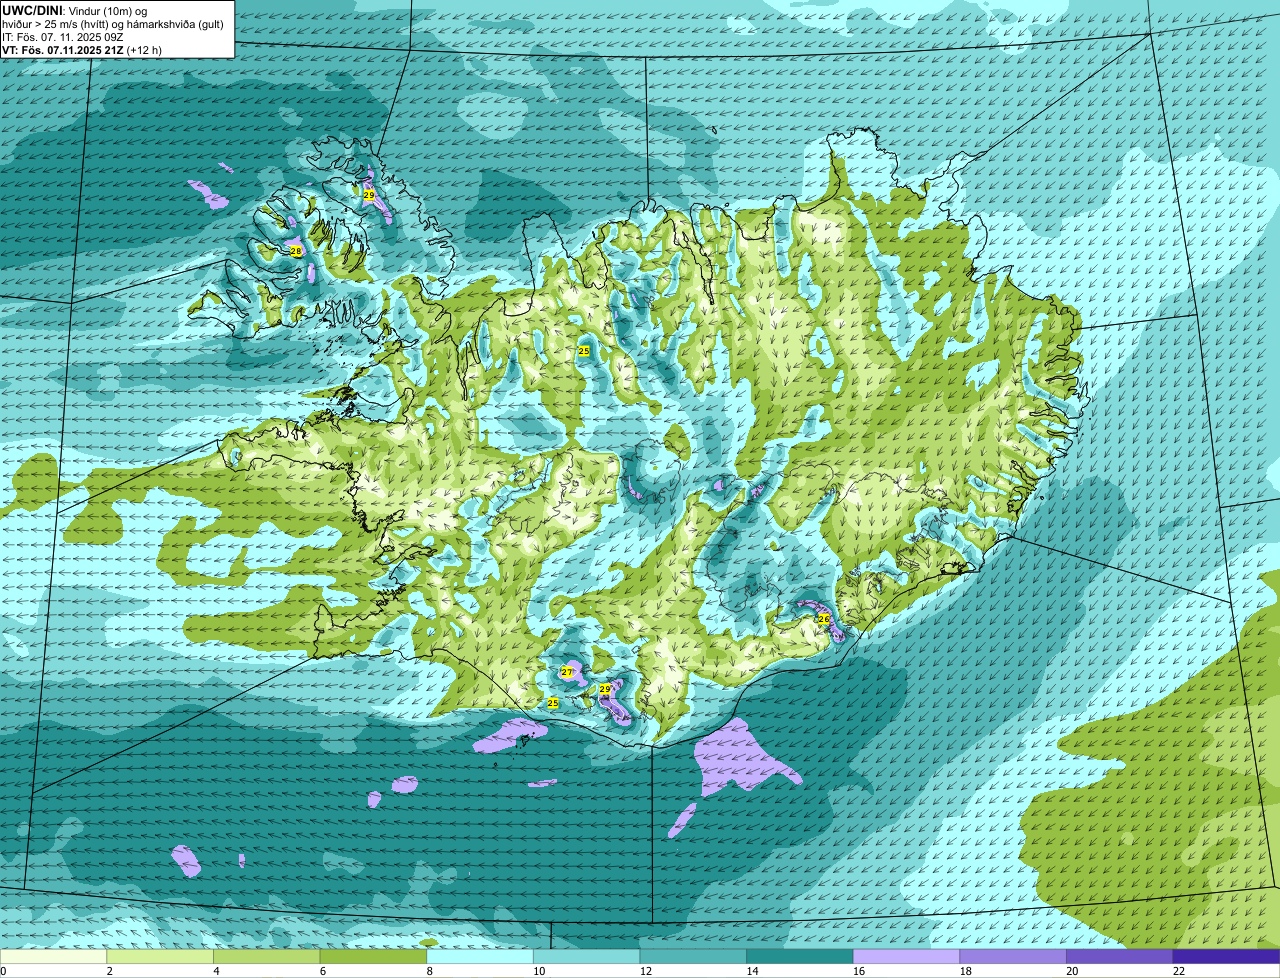
Task: Select the yellow gust marker labeled 27
Action: click(x=567, y=672)
